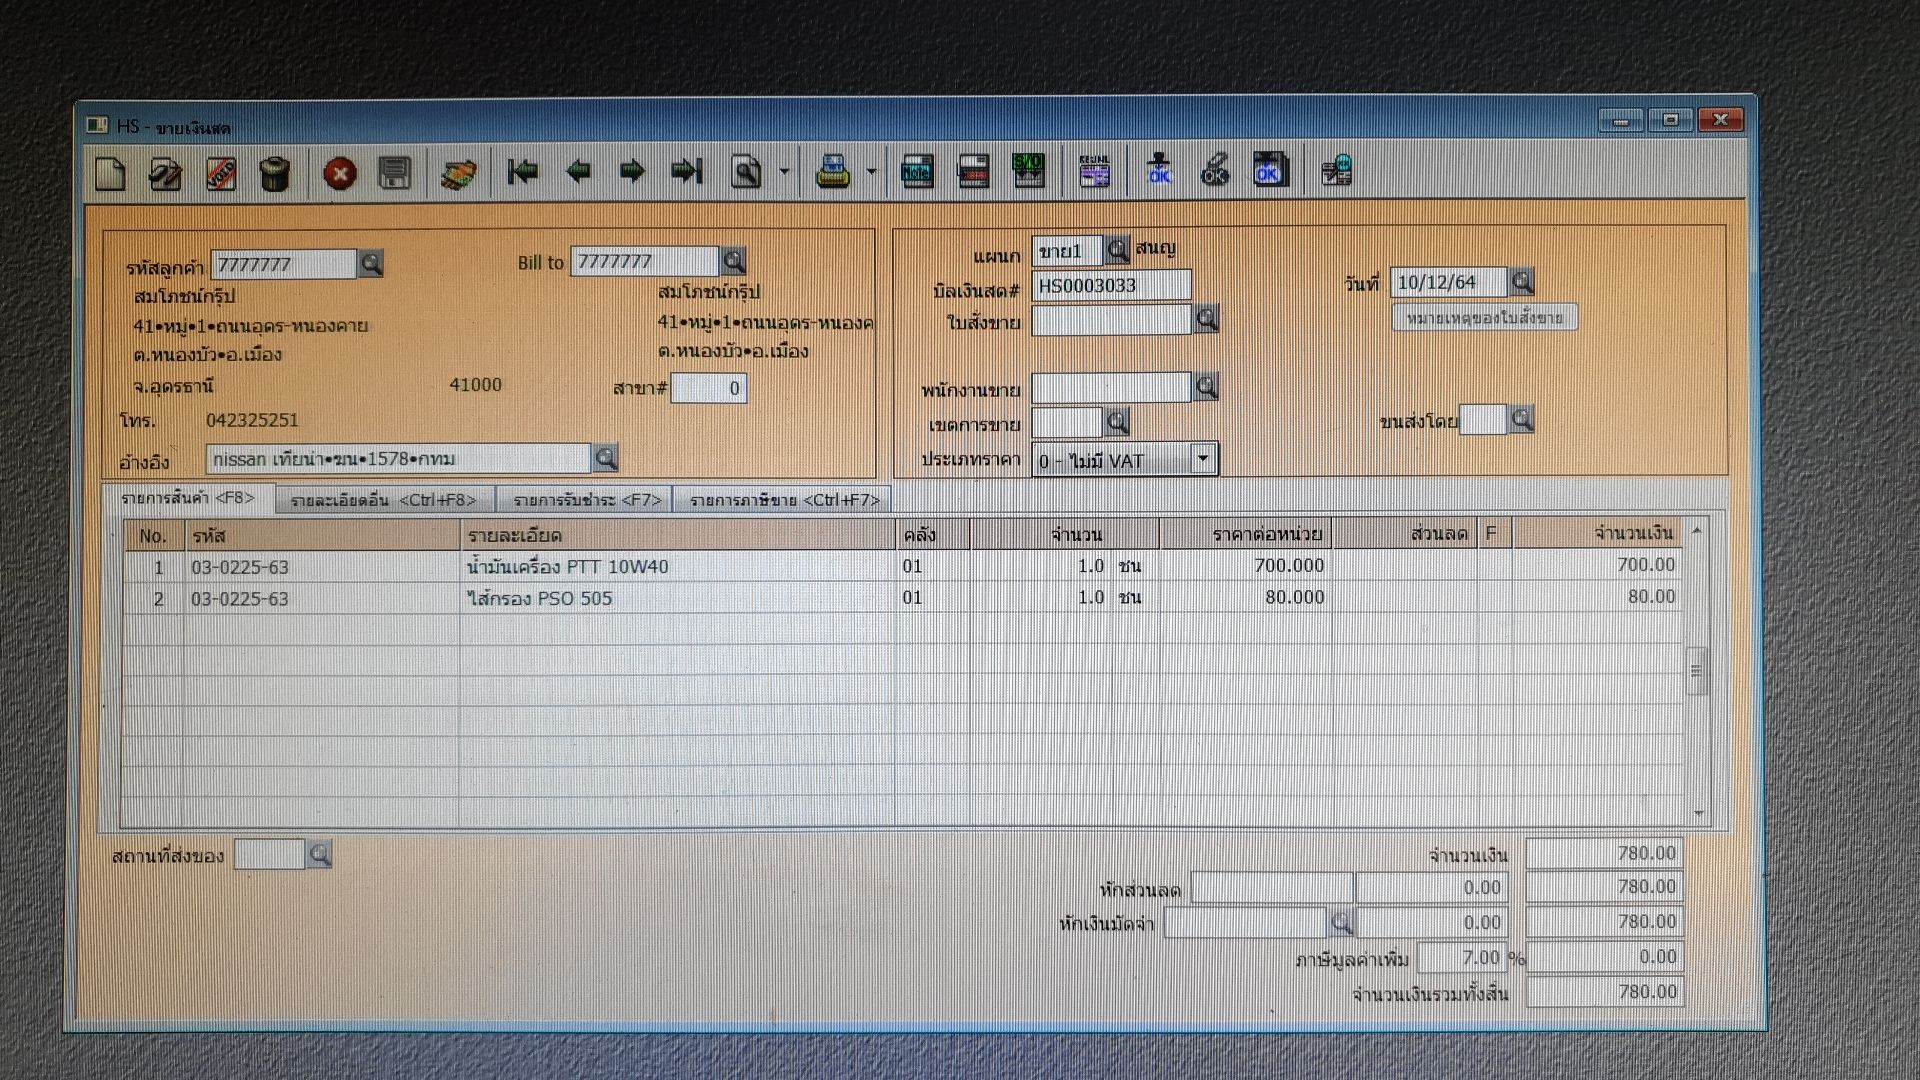Click the ราคาต่อหน่วย column header
1920x1080 pixels.
pyautogui.click(x=1246, y=534)
